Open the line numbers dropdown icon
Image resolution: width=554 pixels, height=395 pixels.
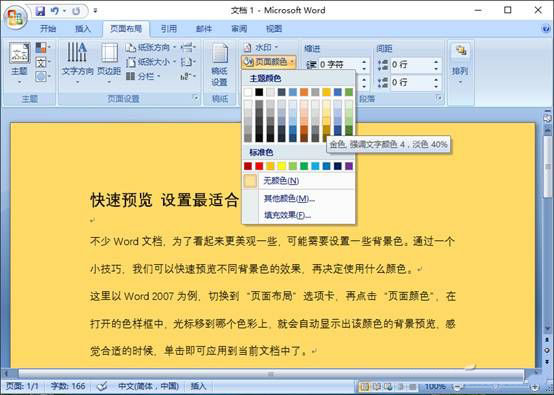click(188, 62)
